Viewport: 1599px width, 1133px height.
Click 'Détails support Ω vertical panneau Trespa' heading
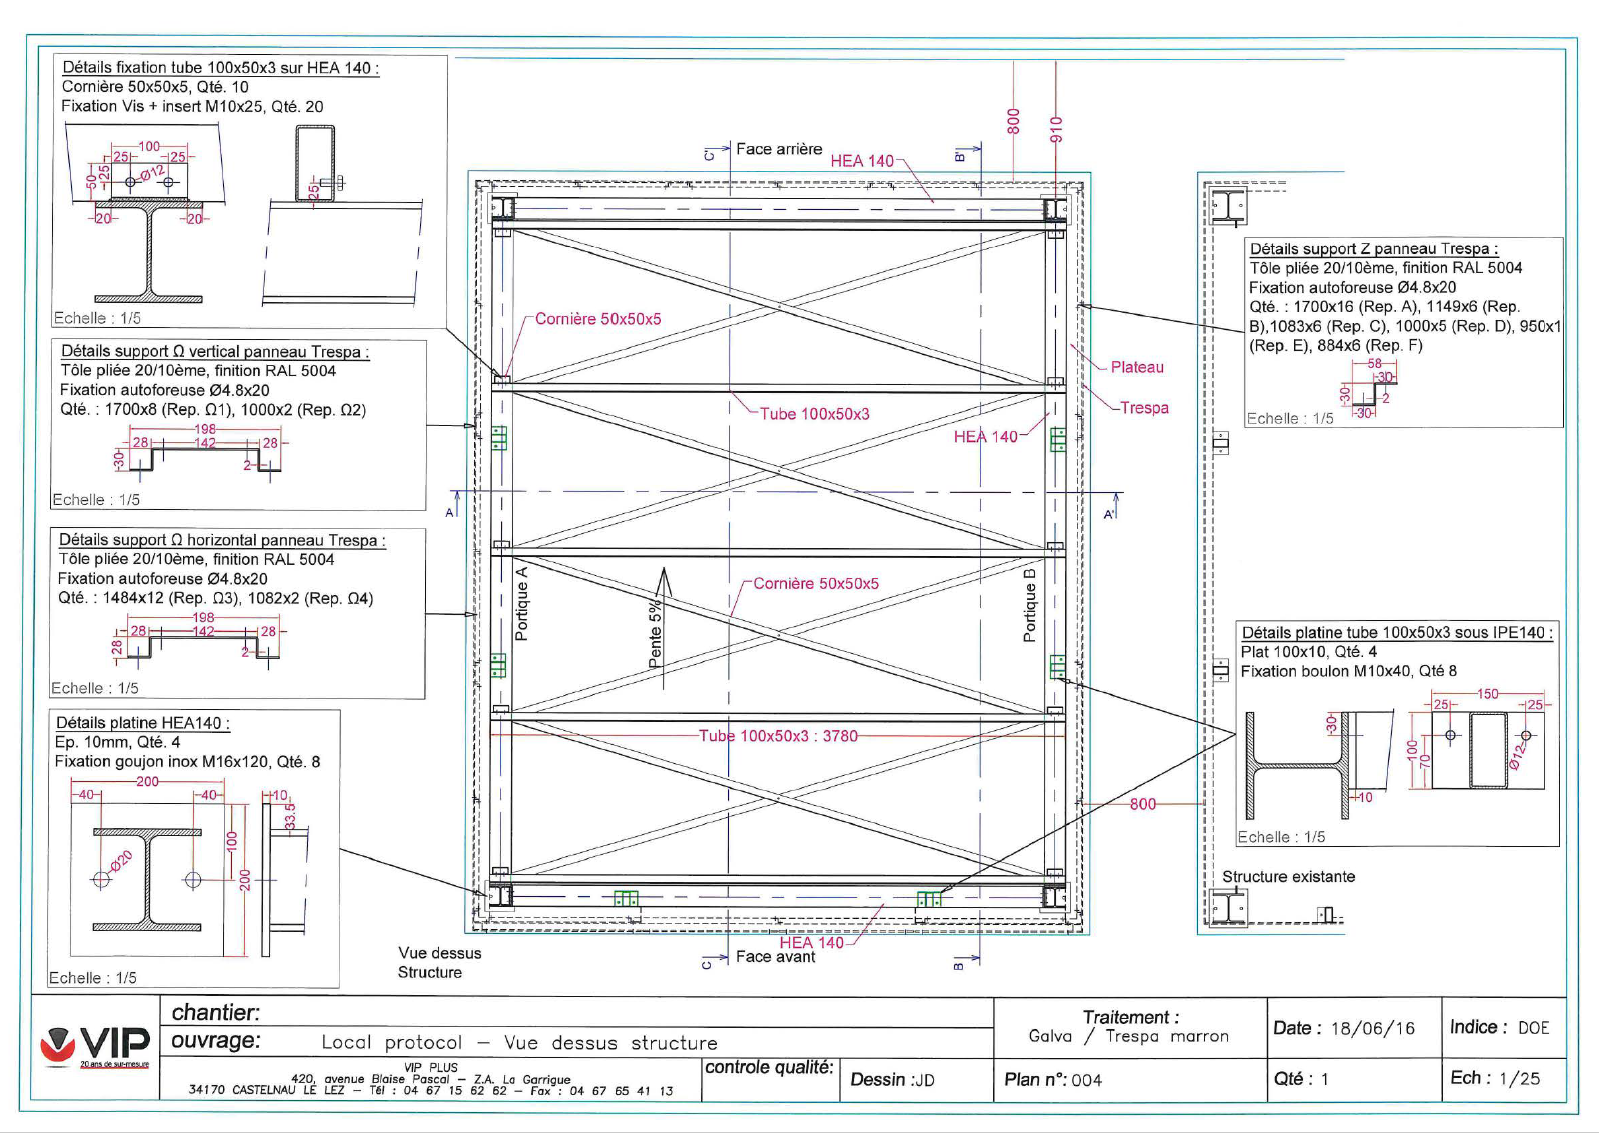pyautogui.click(x=215, y=351)
